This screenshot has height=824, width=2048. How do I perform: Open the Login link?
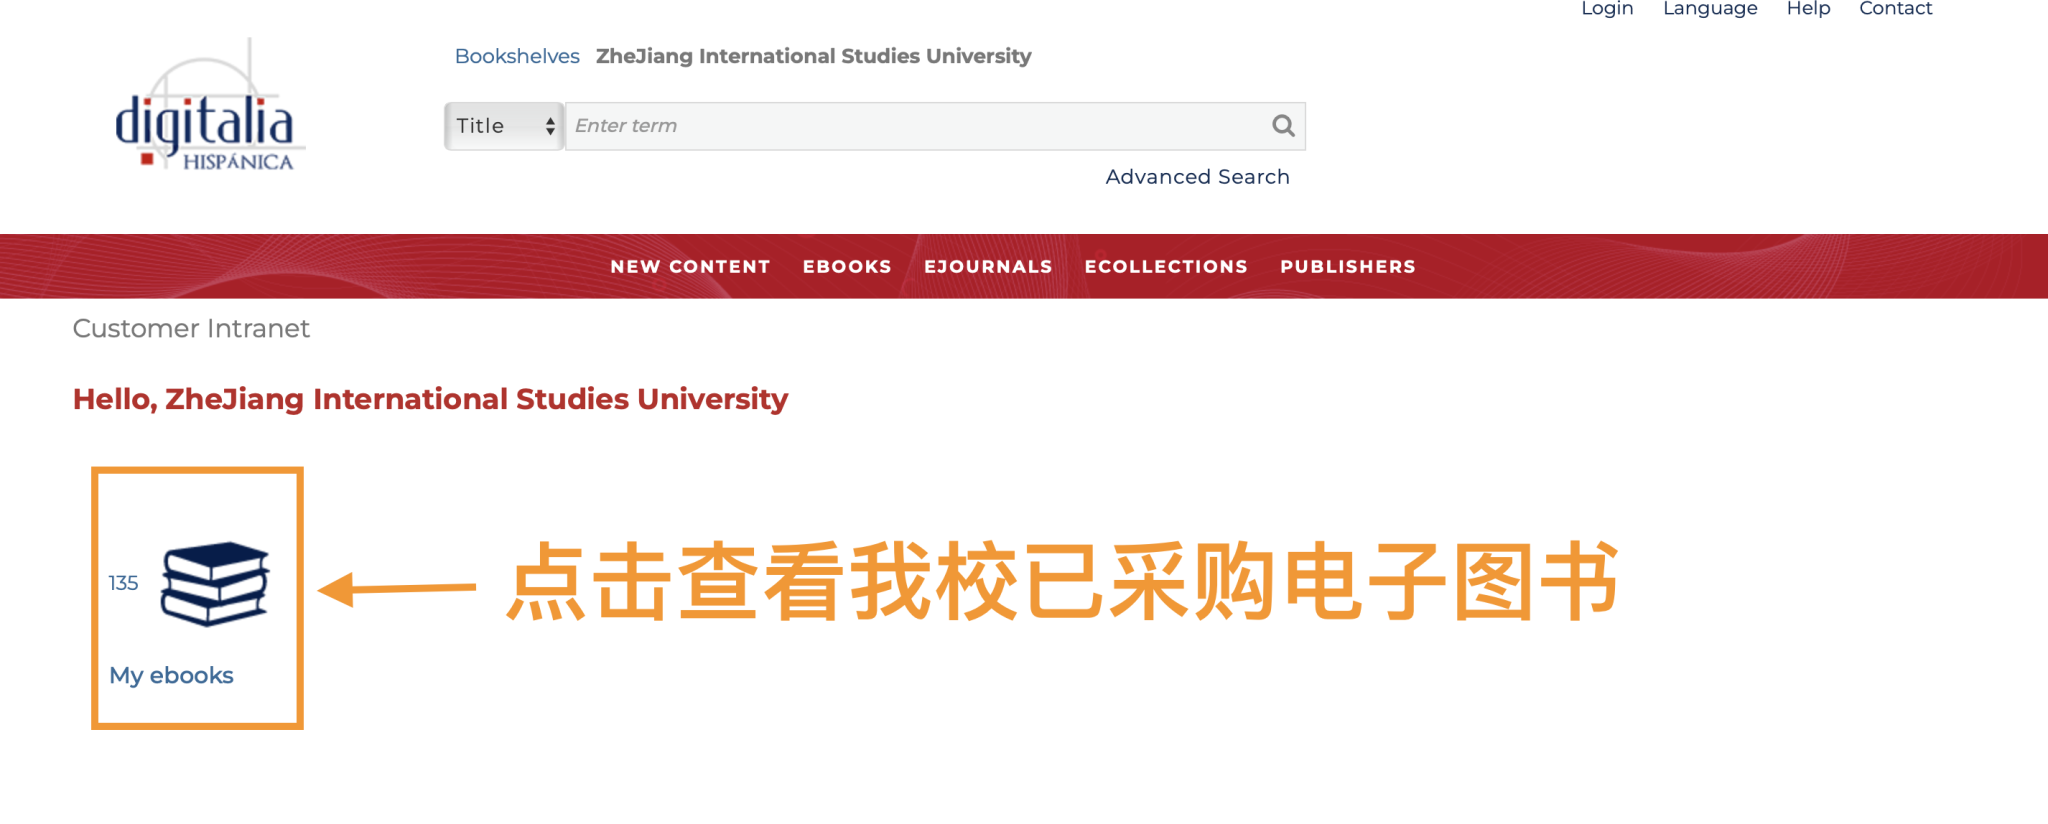(1607, 9)
